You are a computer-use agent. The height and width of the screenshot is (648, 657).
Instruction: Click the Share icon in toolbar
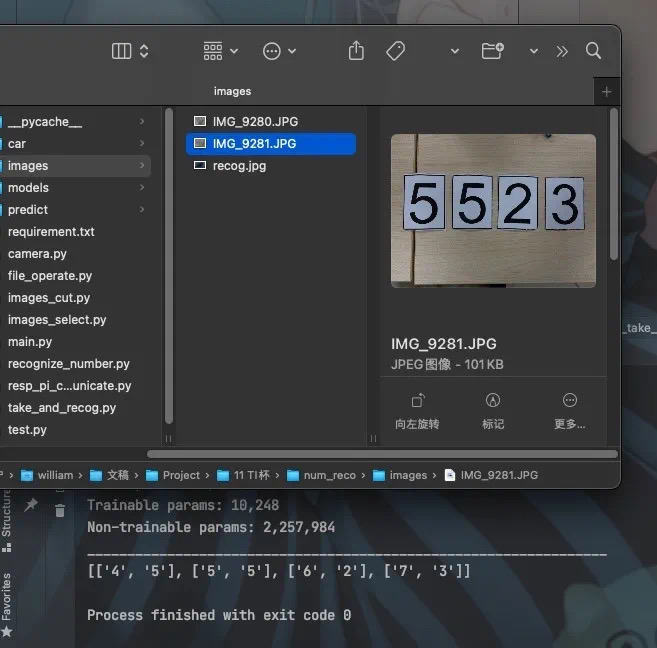coord(356,51)
